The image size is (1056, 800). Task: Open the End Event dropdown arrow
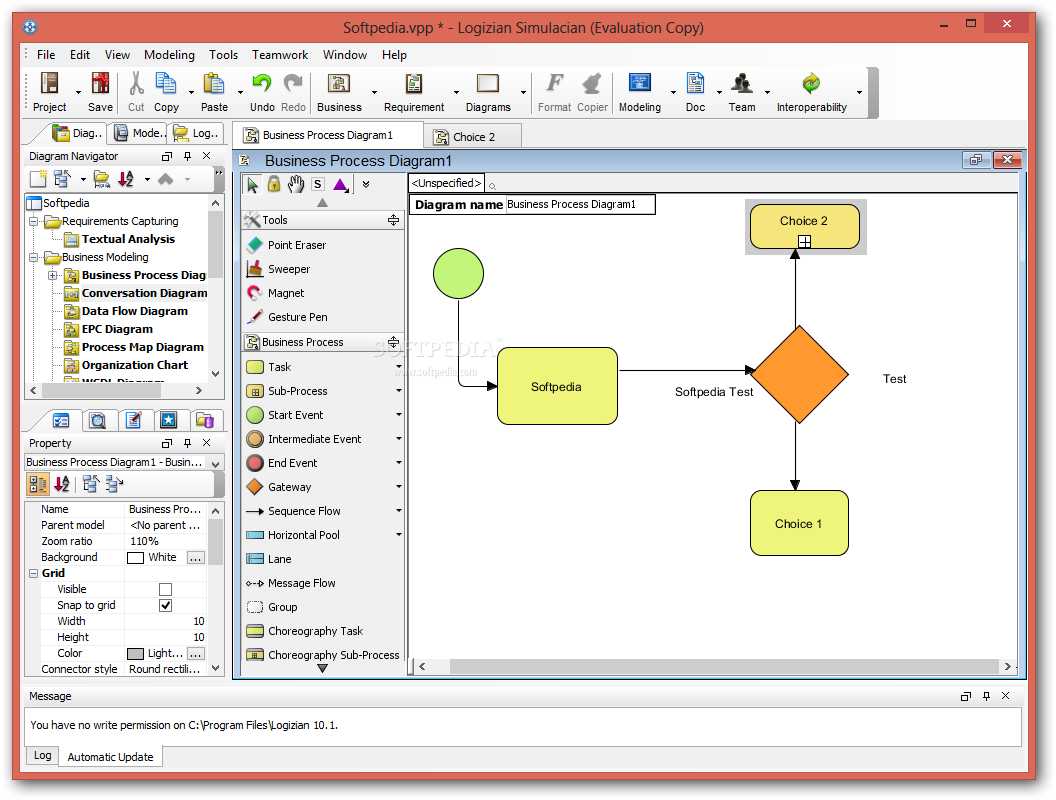click(x=398, y=463)
